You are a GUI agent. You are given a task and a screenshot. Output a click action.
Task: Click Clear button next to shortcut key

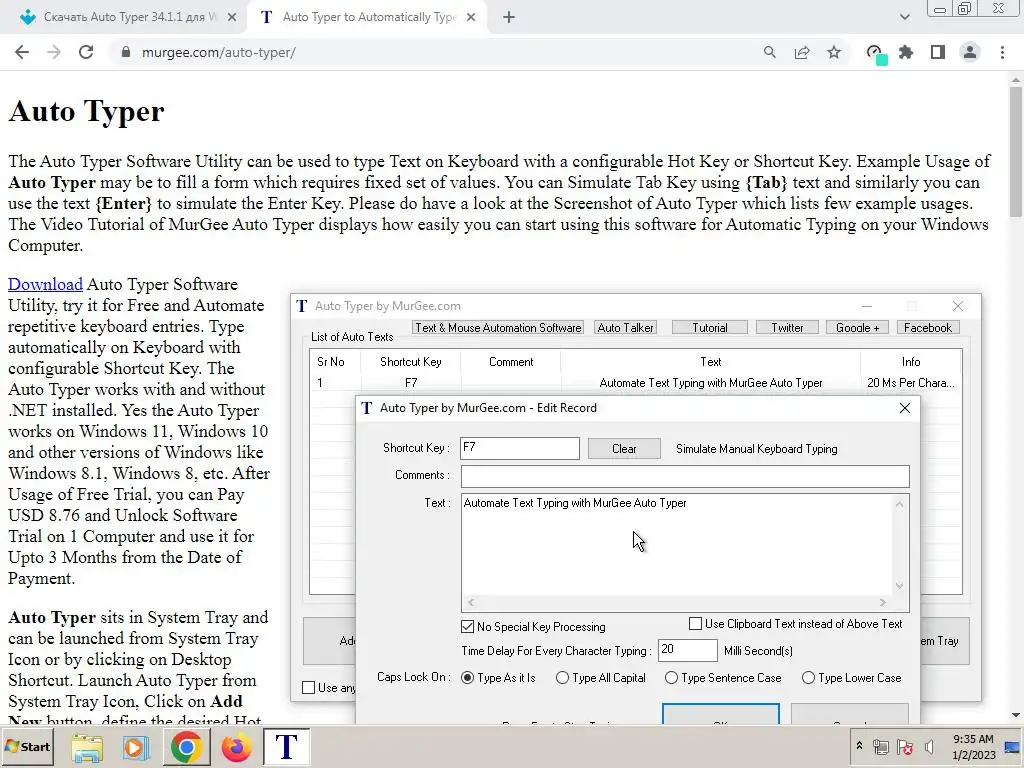tap(624, 449)
